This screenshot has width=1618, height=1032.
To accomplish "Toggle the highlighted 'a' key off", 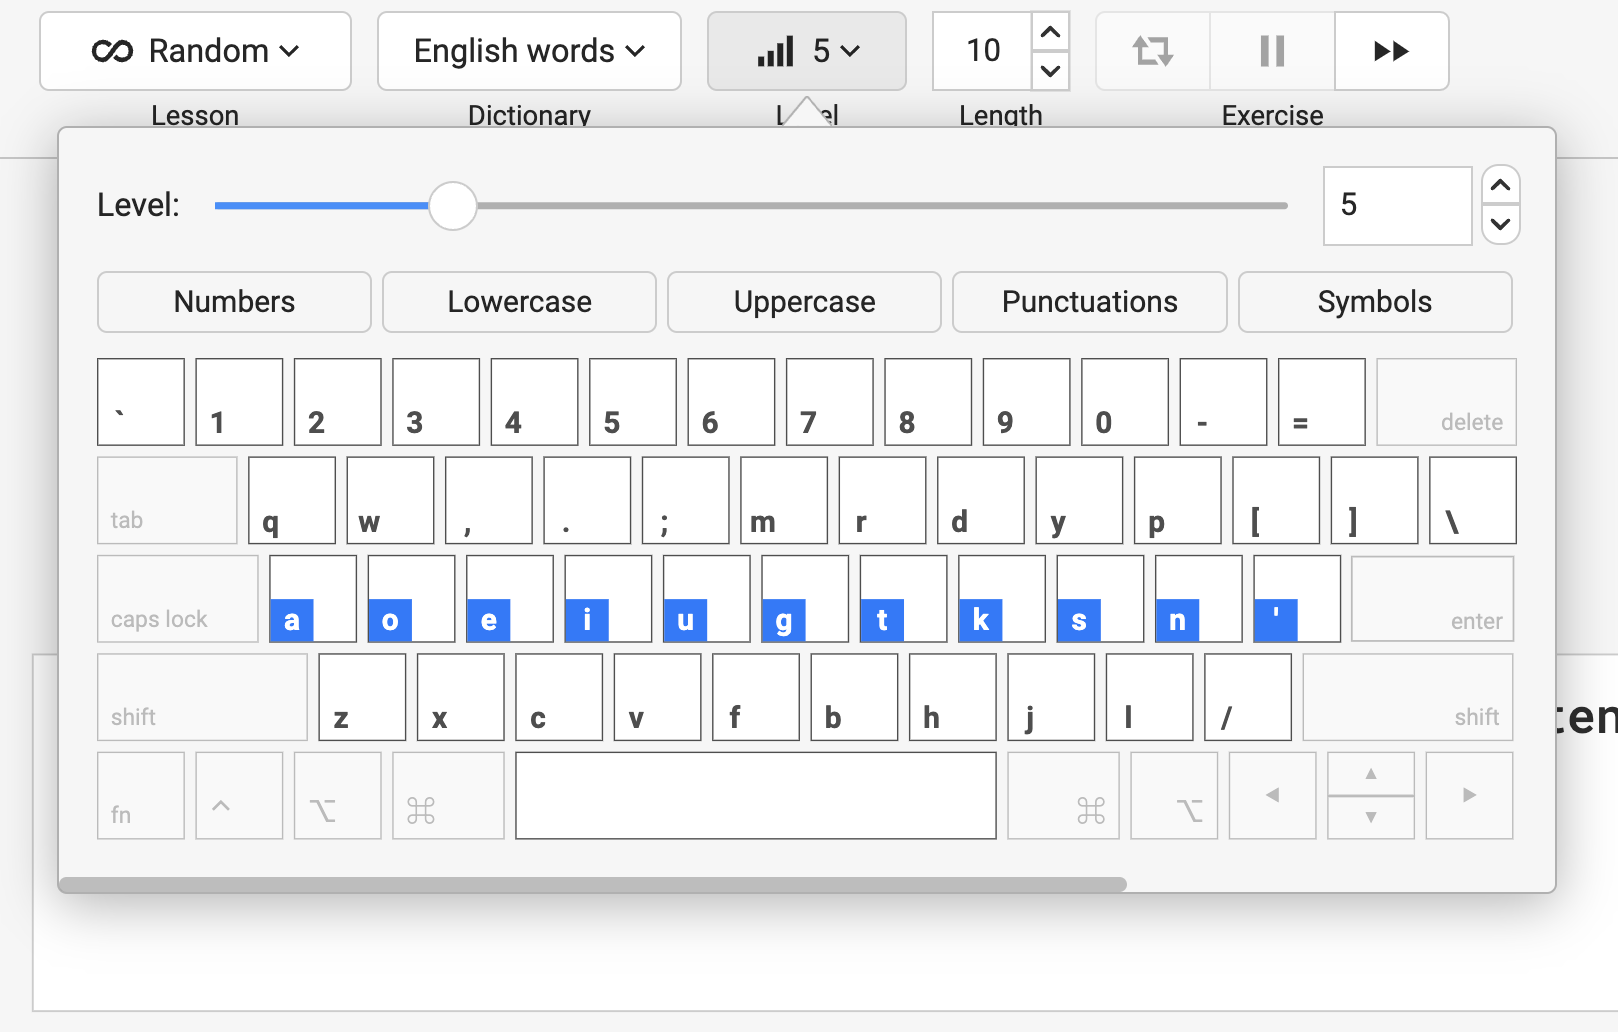I will 313,599.
